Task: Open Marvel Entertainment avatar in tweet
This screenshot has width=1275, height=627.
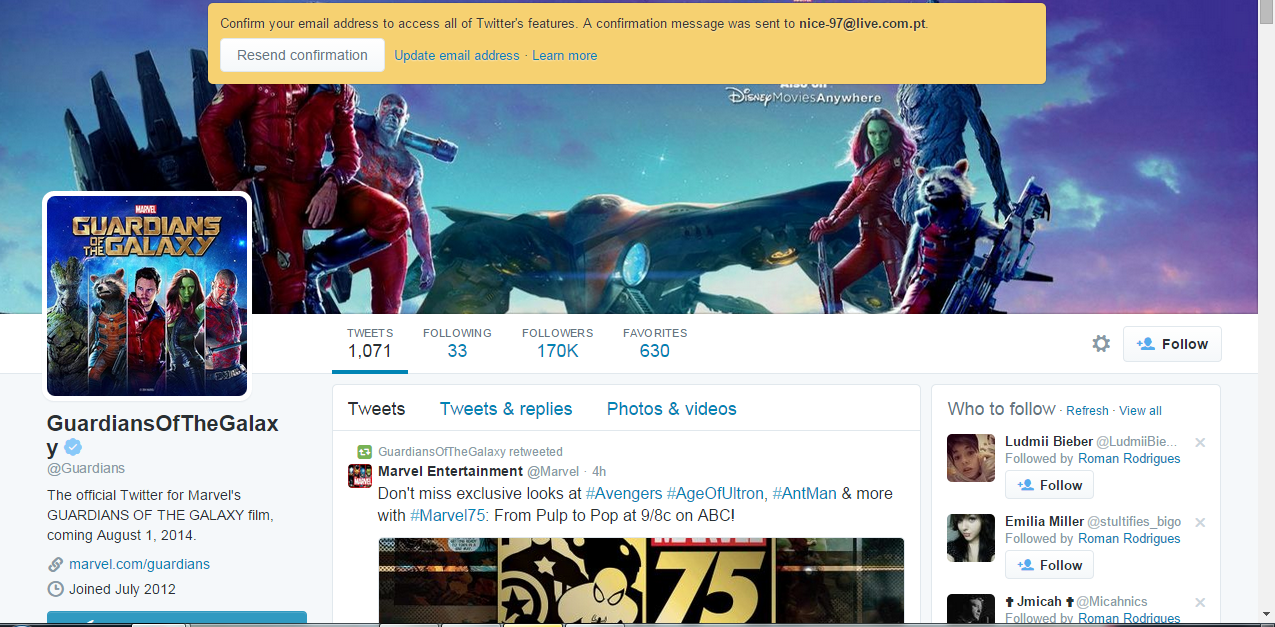Action: pyautogui.click(x=360, y=476)
